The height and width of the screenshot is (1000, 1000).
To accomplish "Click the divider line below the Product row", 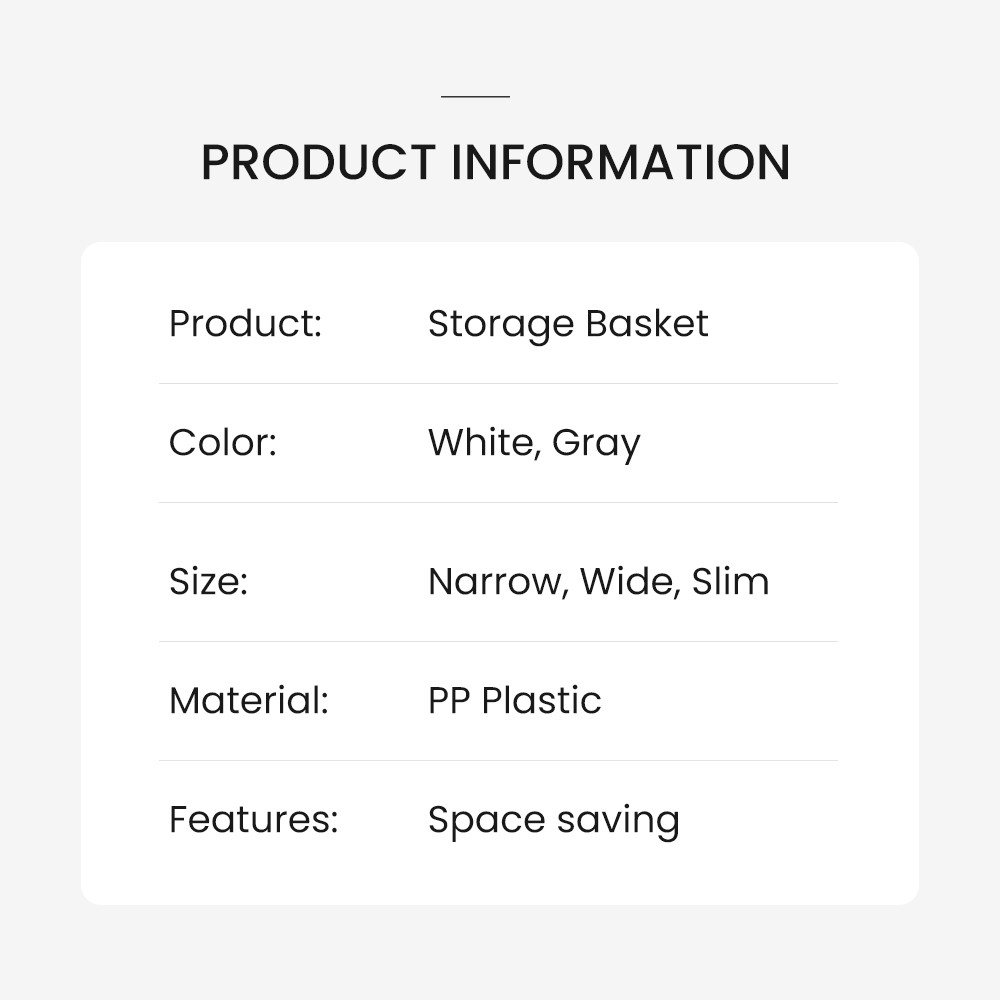I will pyautogui.click(x=498, y=383).
